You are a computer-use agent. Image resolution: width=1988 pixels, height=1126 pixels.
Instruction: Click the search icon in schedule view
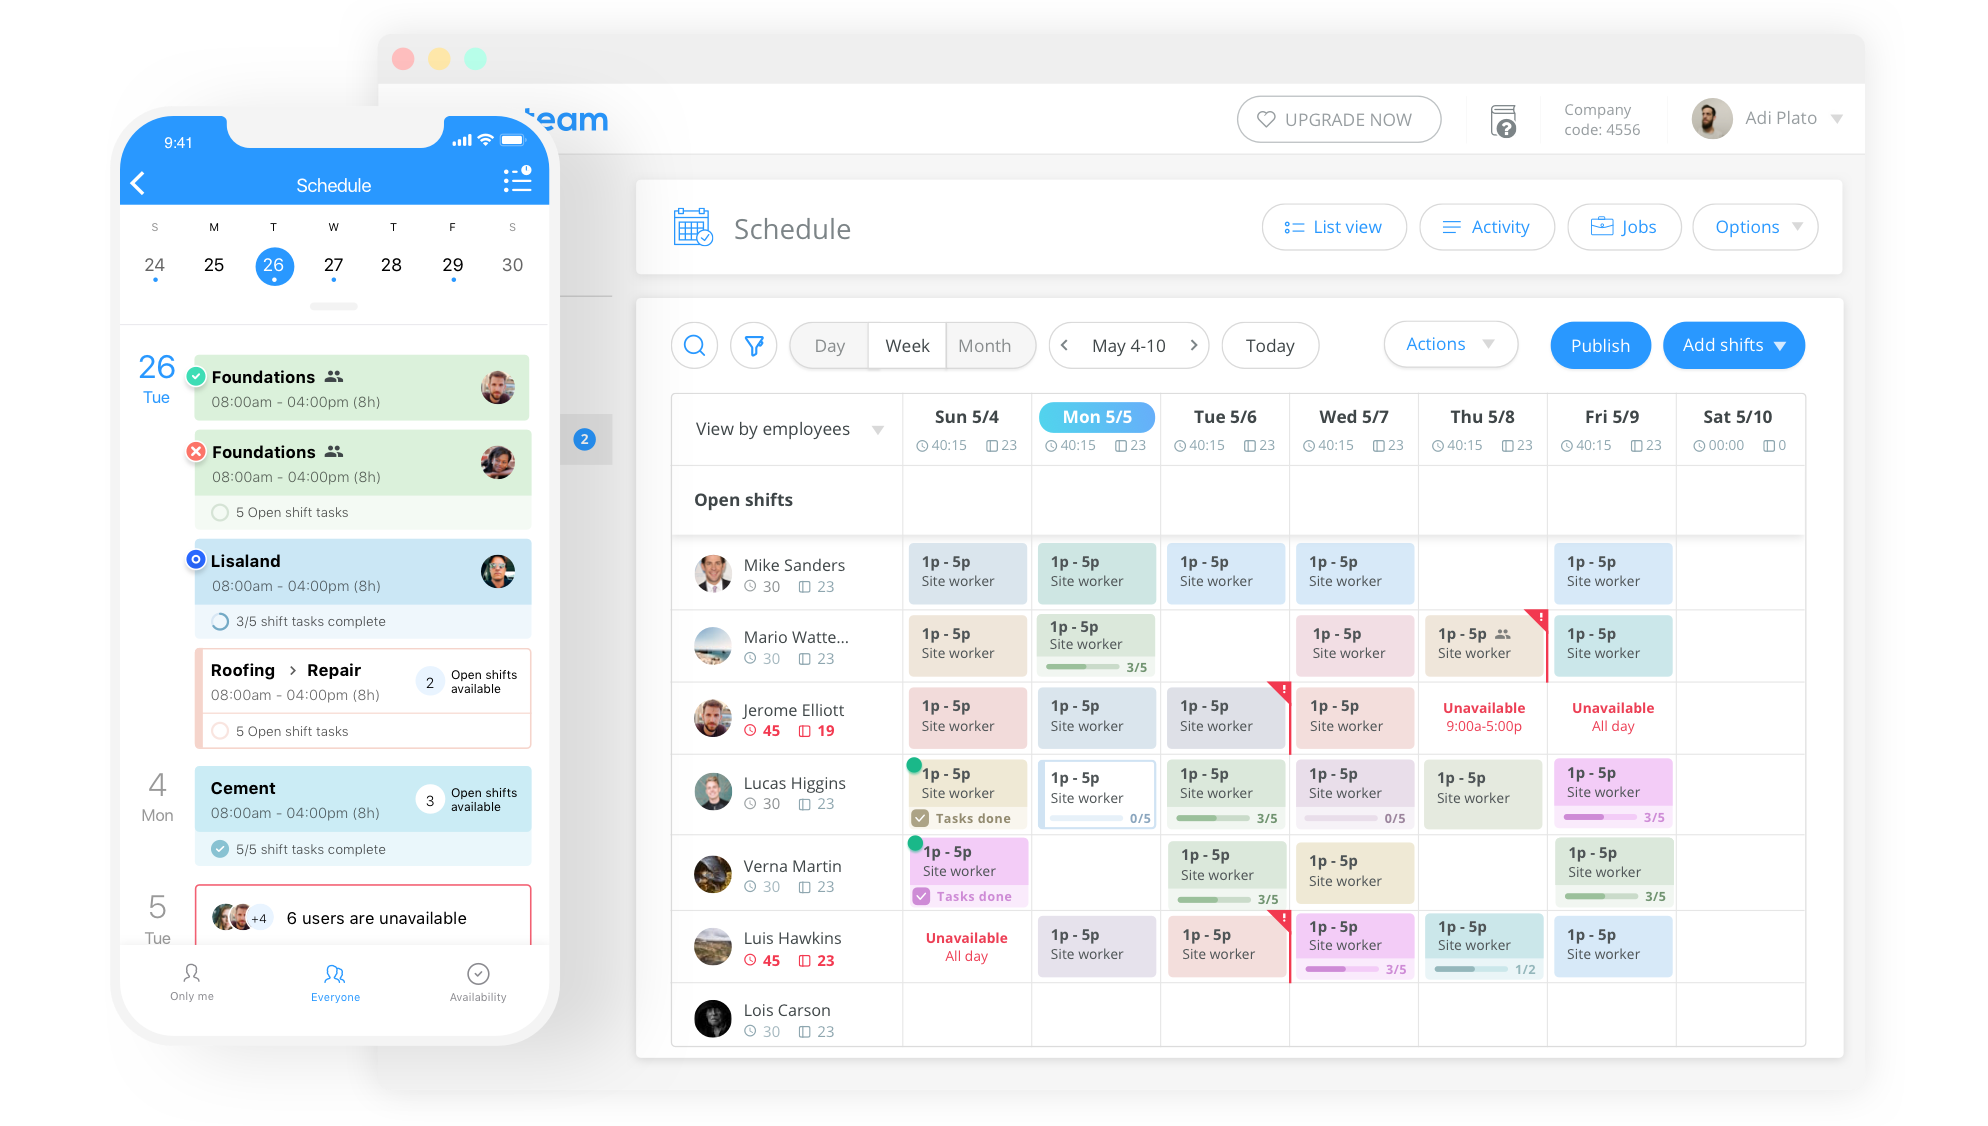point(695,345)
